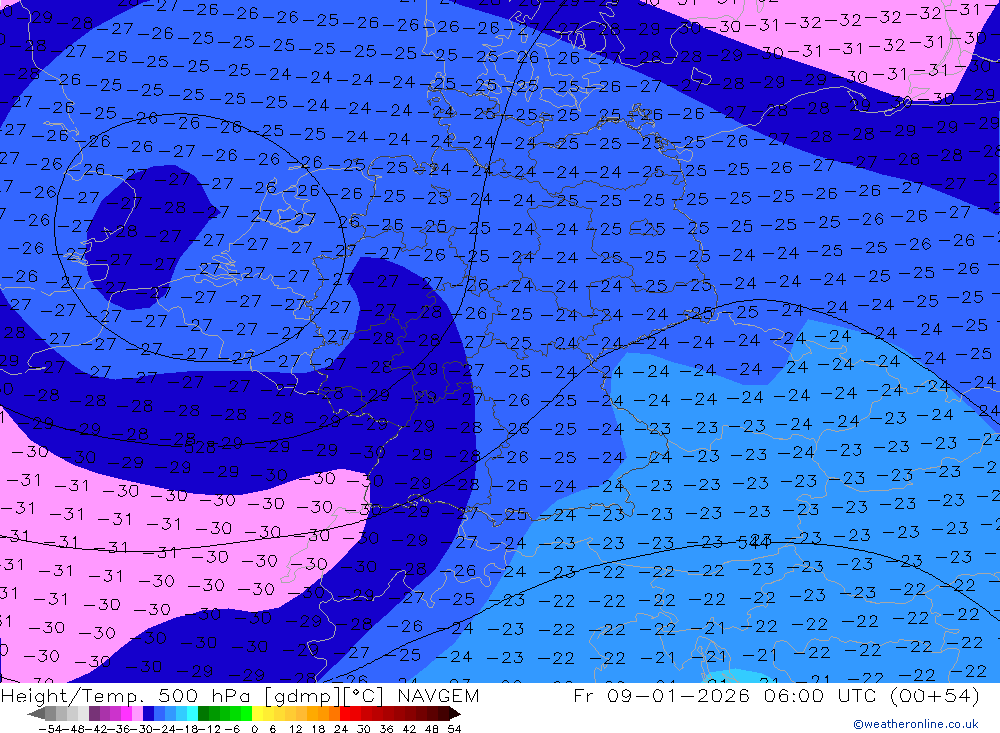Image resolution: width=1000 pixels, height=733 pixels.
Task: Click the right dark arrow of color scale
Action: pos(455,714)
